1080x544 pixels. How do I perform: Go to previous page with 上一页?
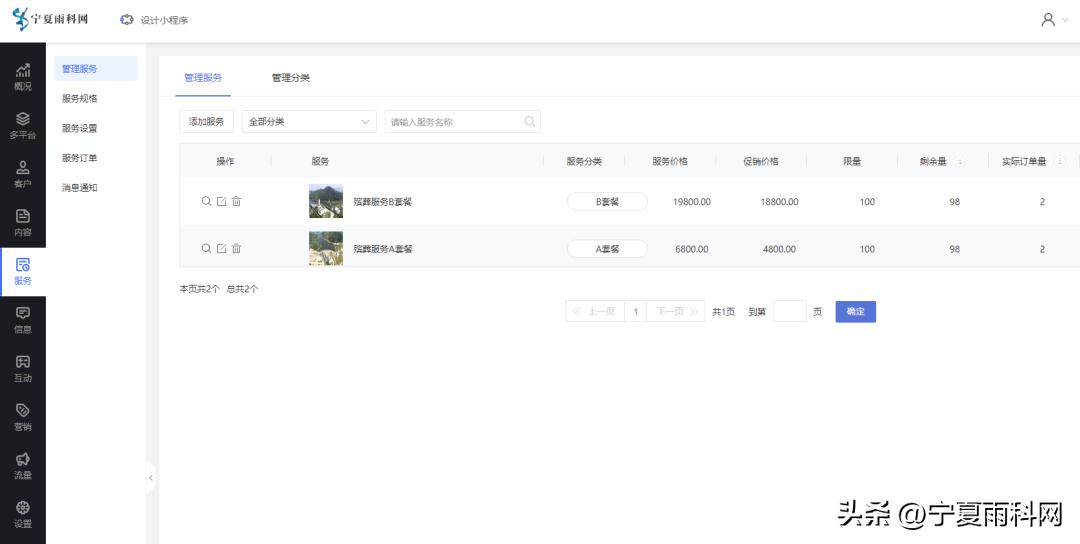(x=595, y=311)
